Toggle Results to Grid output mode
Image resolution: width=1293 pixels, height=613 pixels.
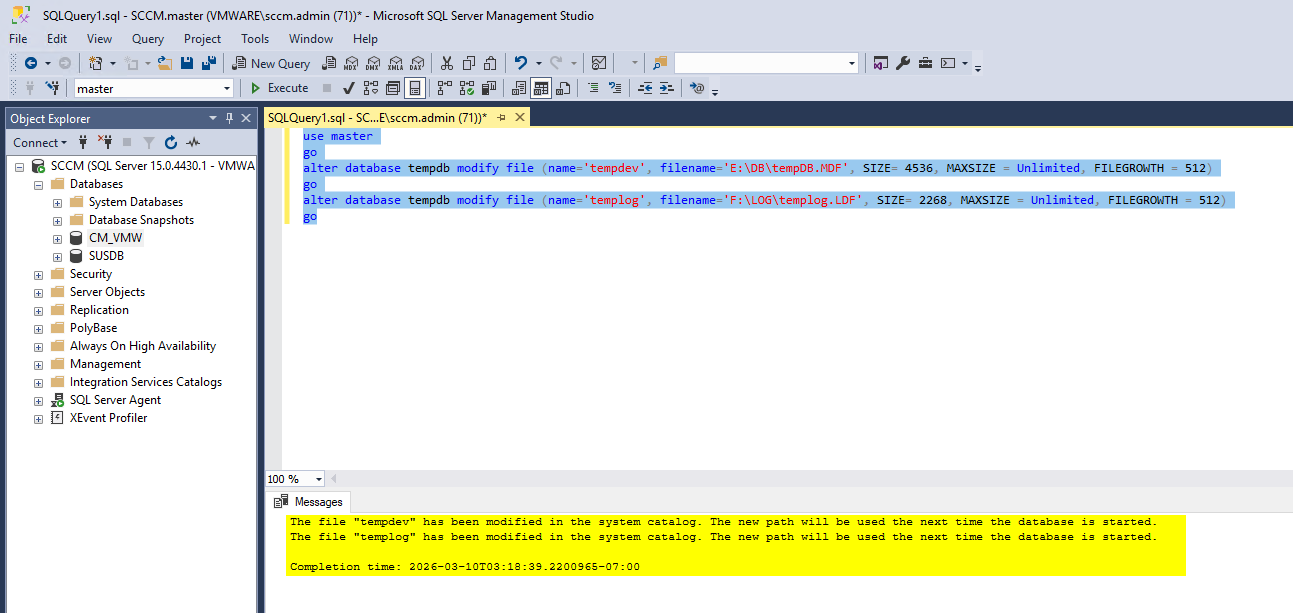(x=541, y=88)
